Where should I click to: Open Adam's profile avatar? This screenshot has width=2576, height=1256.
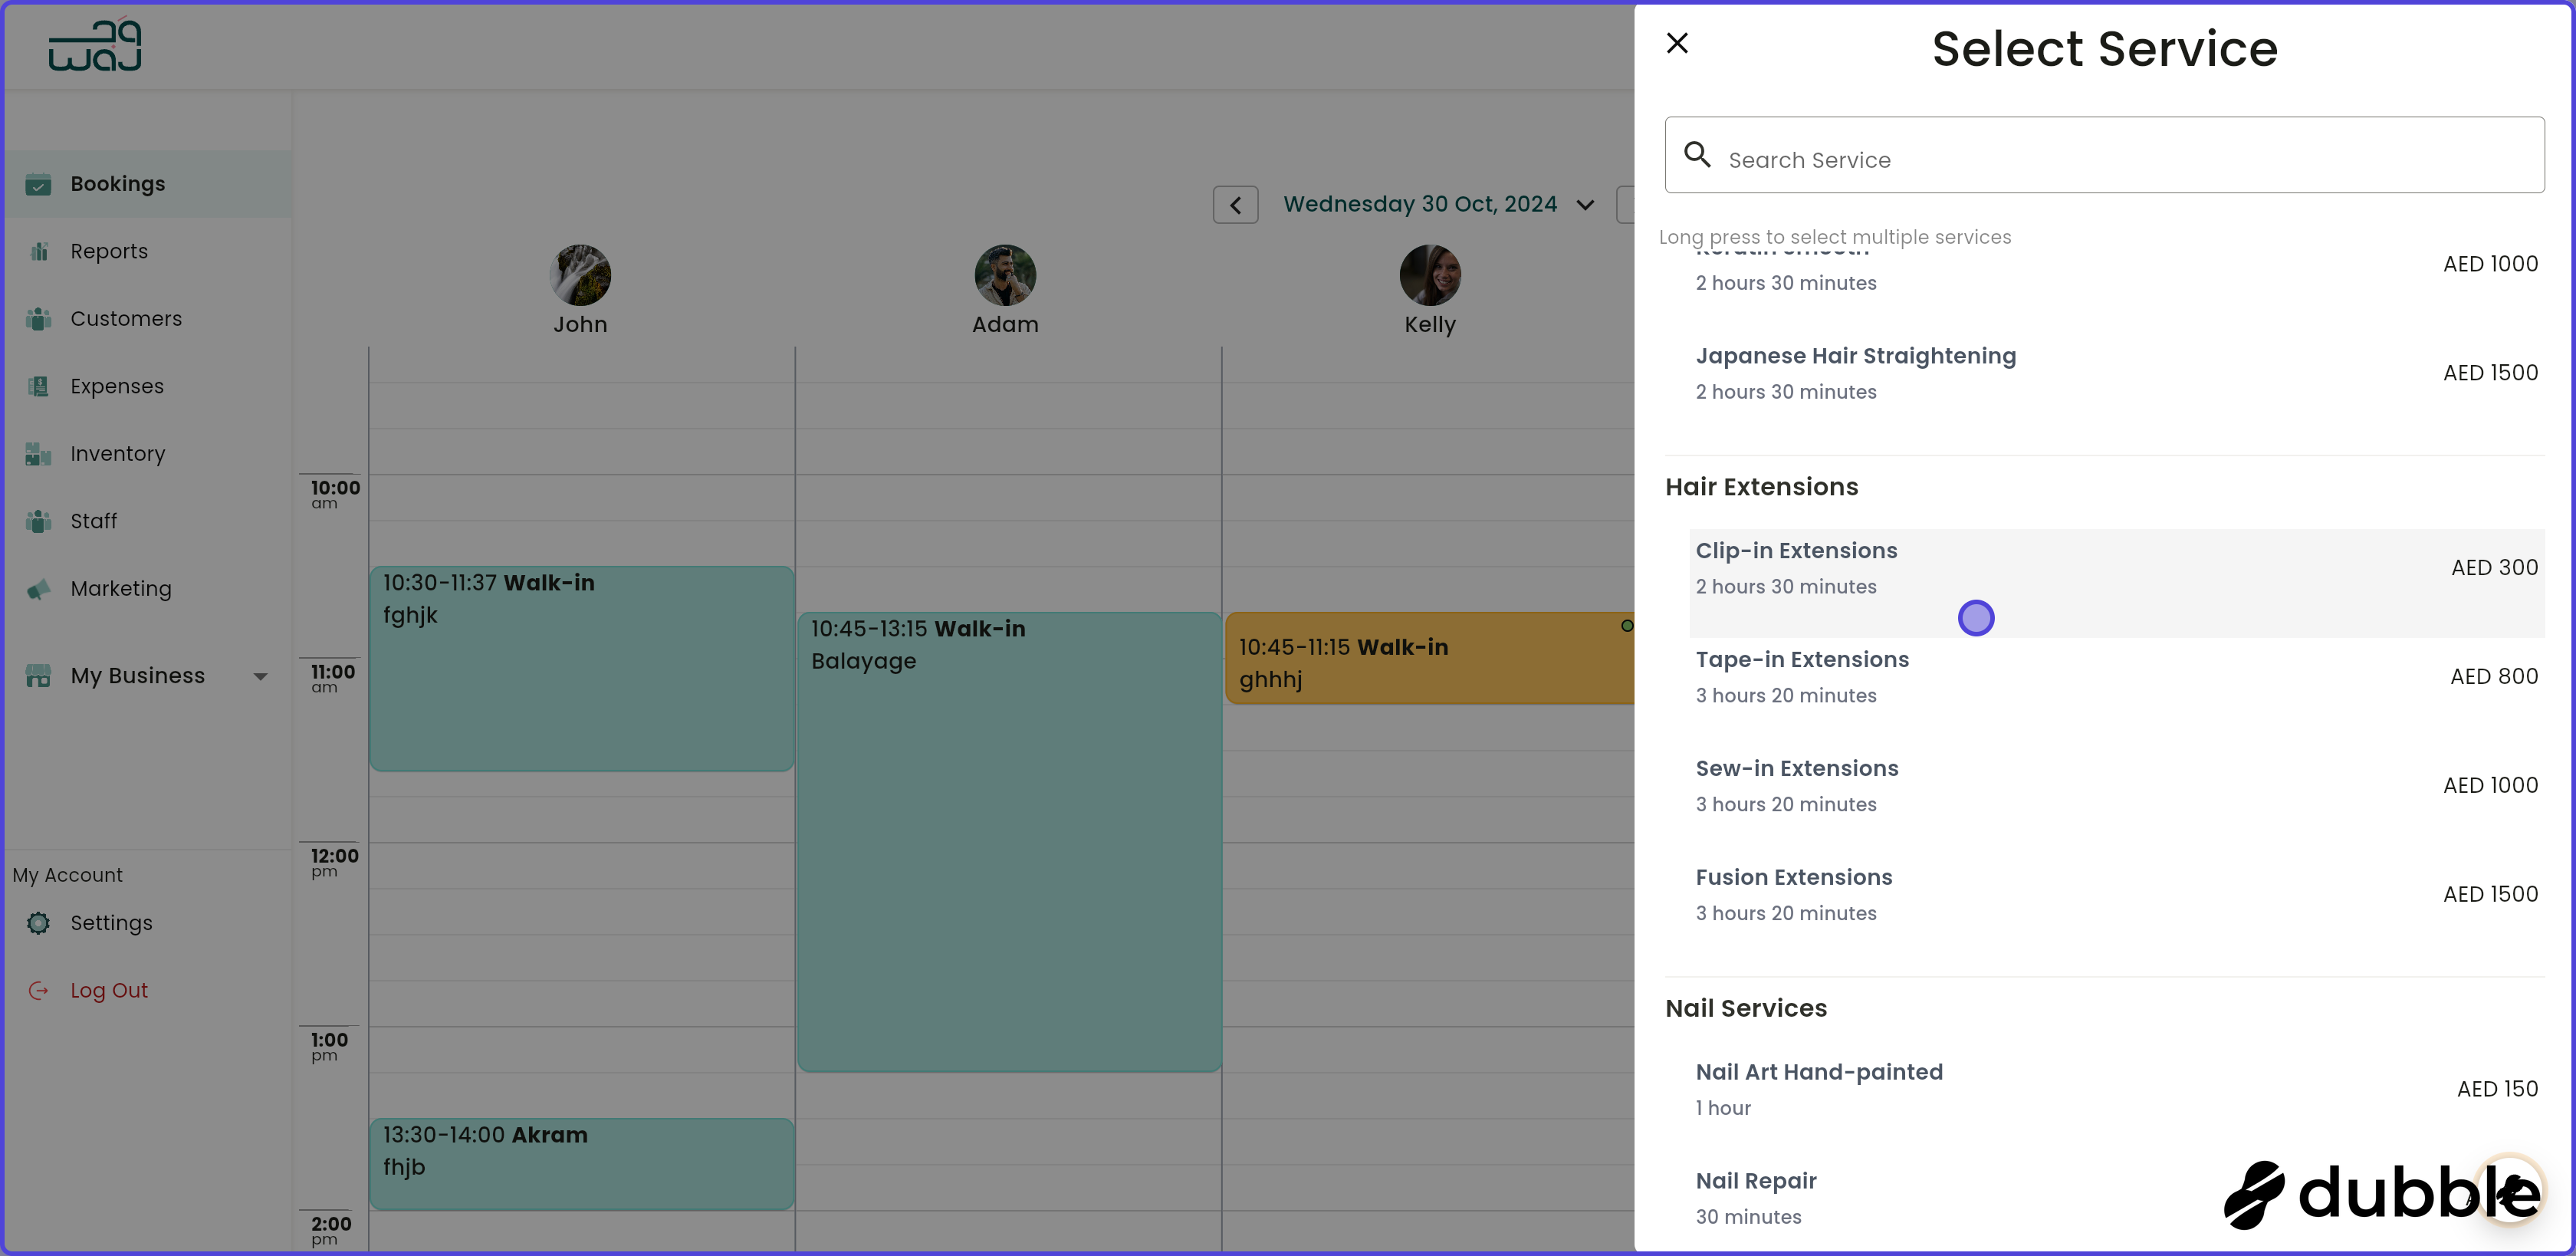pos(1005,275)
